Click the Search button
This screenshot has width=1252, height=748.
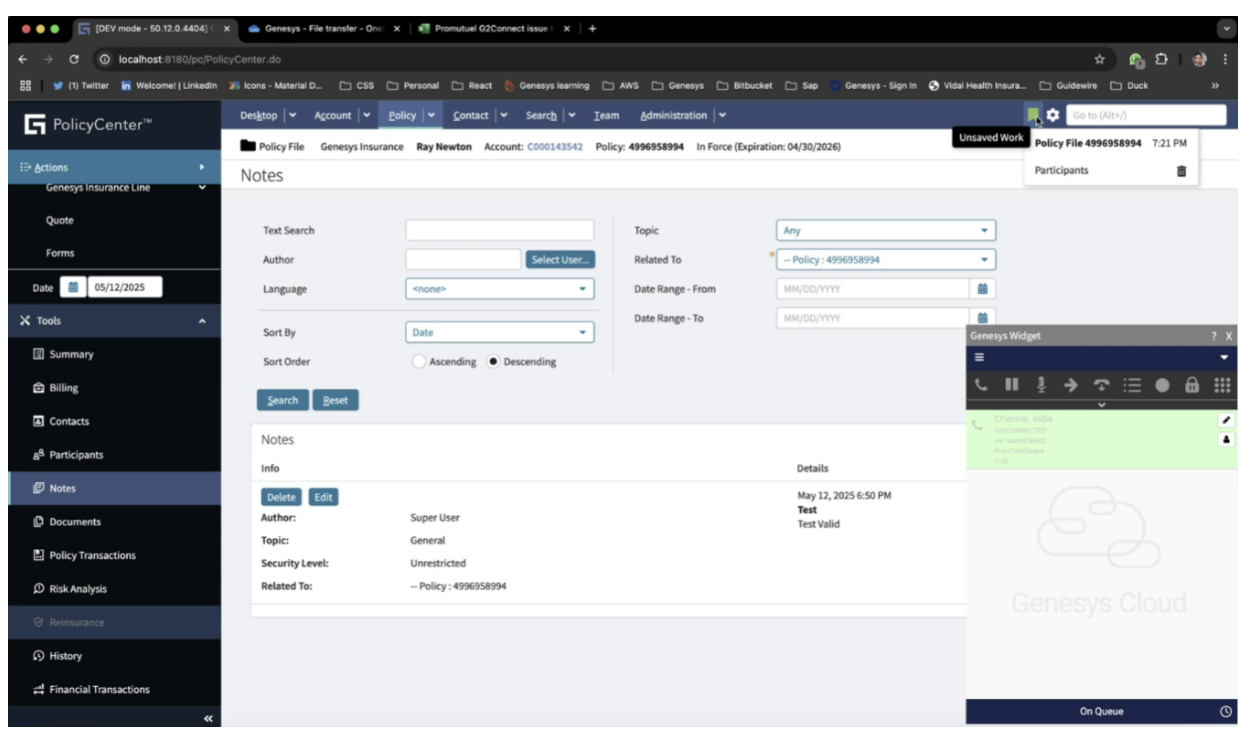click(x=283, y=400)
